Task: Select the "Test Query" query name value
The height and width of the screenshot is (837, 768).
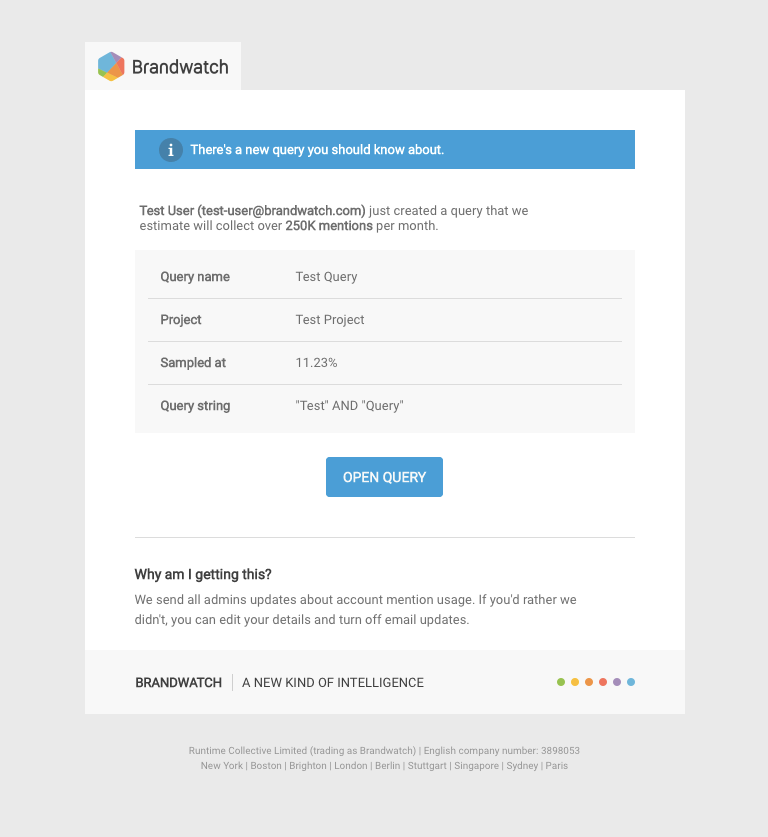Action: (x=326, y=277)
